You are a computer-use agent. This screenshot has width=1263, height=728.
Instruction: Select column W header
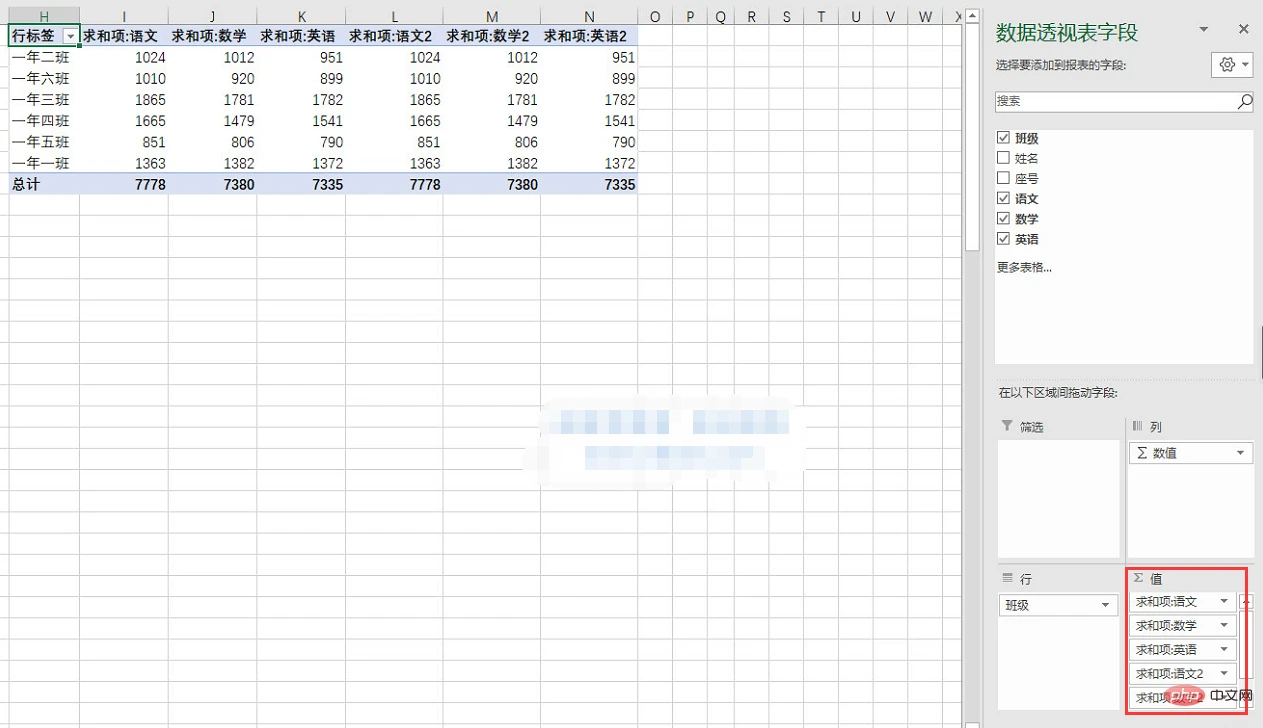tap(925, 16)
